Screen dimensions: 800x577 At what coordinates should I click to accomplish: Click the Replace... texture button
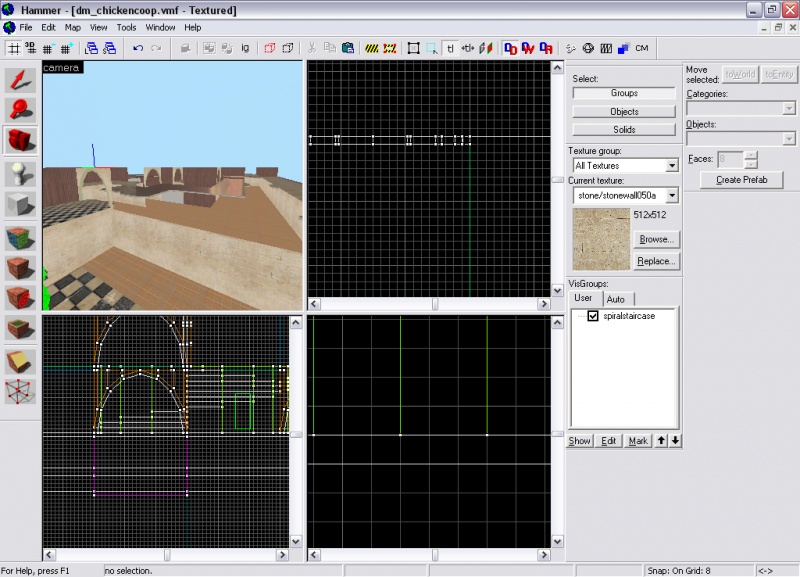point(656,261)
